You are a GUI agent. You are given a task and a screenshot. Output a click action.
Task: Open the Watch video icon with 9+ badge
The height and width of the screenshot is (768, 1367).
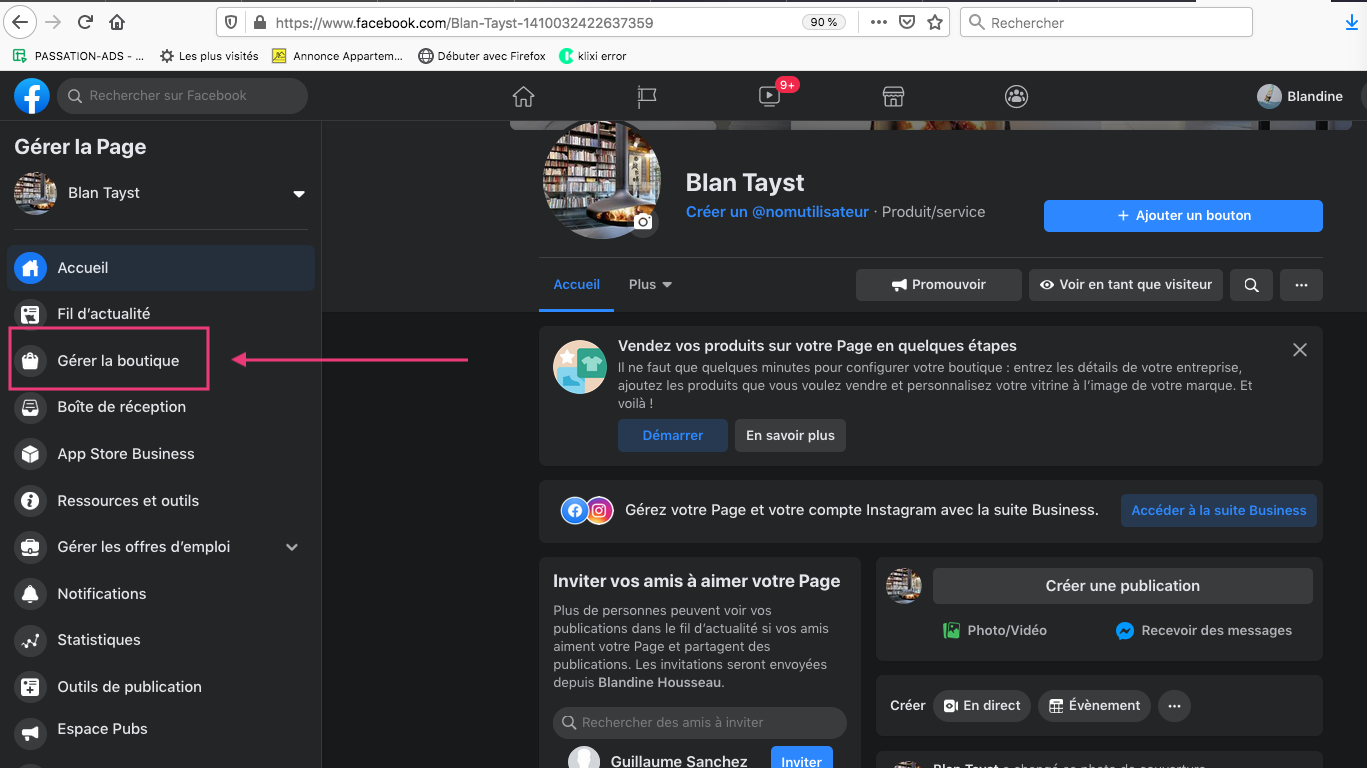771,95
